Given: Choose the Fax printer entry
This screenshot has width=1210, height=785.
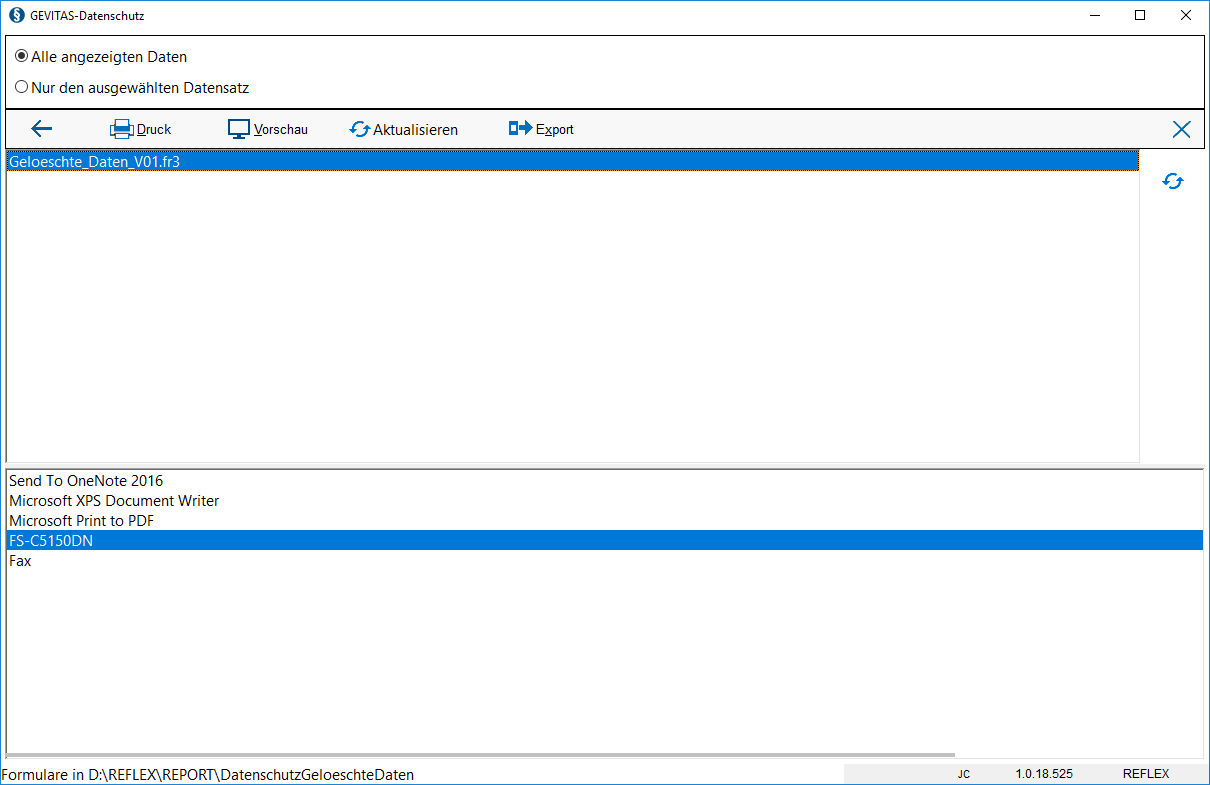Looking at the screenshot, I should pyautogui.click(x=604, y=561).
